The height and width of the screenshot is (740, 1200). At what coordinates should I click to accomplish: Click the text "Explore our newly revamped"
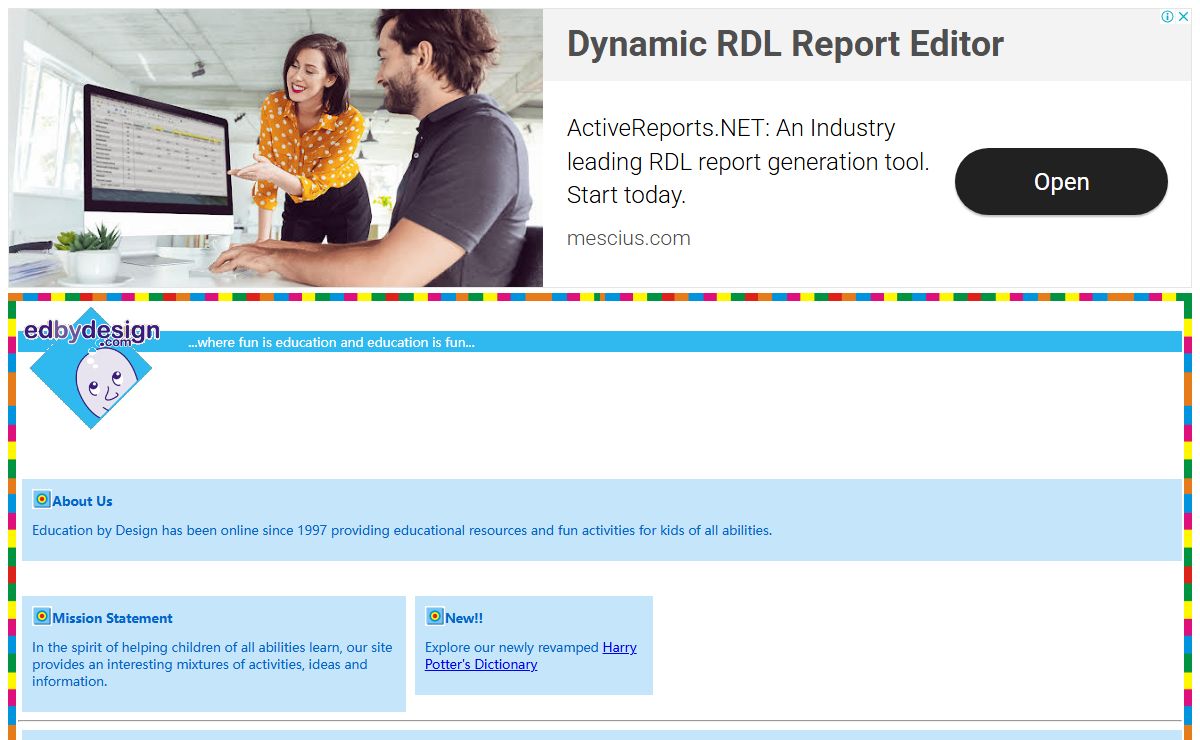pos(512,647)
